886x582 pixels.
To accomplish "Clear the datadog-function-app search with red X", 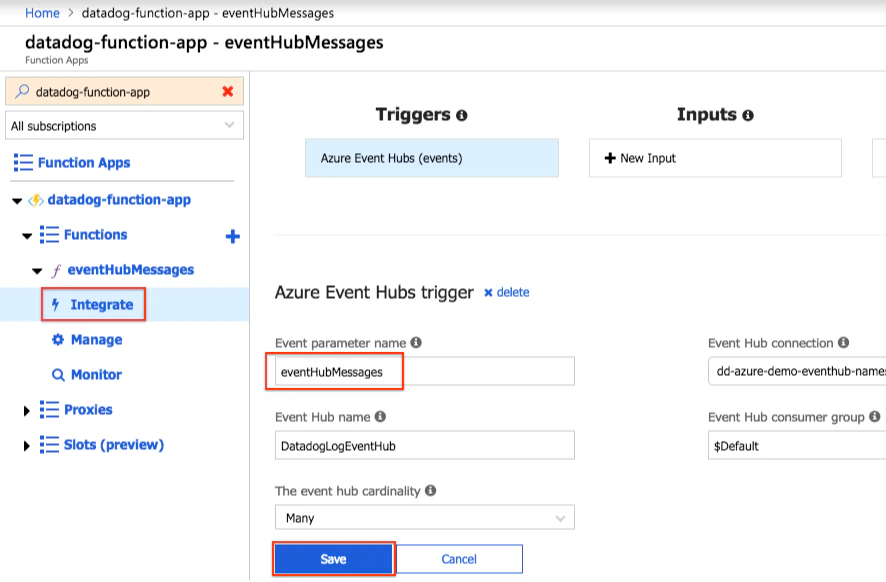I will (228, 92).
